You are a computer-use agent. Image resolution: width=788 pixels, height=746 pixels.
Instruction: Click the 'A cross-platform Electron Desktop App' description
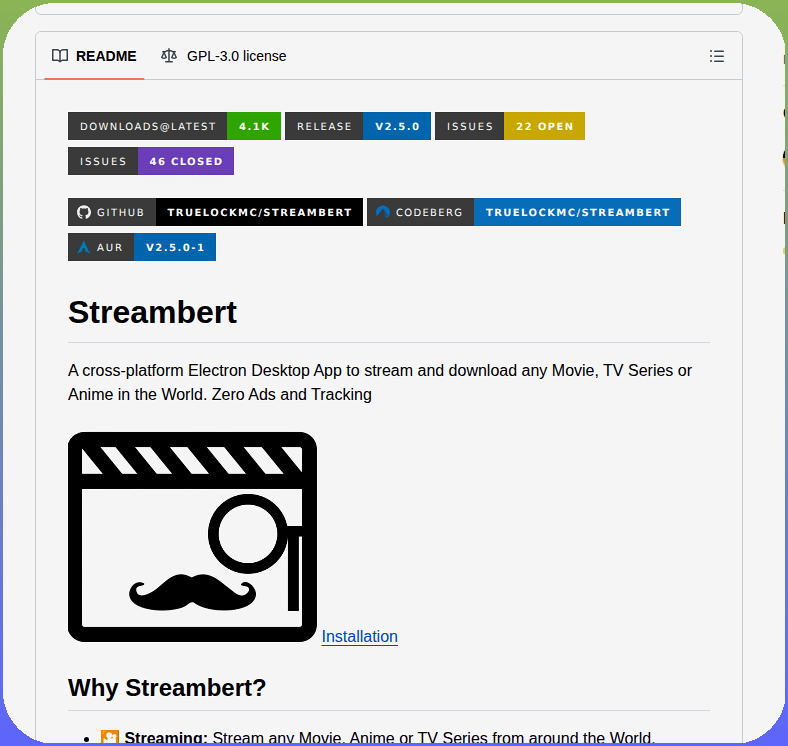point(380,383)
